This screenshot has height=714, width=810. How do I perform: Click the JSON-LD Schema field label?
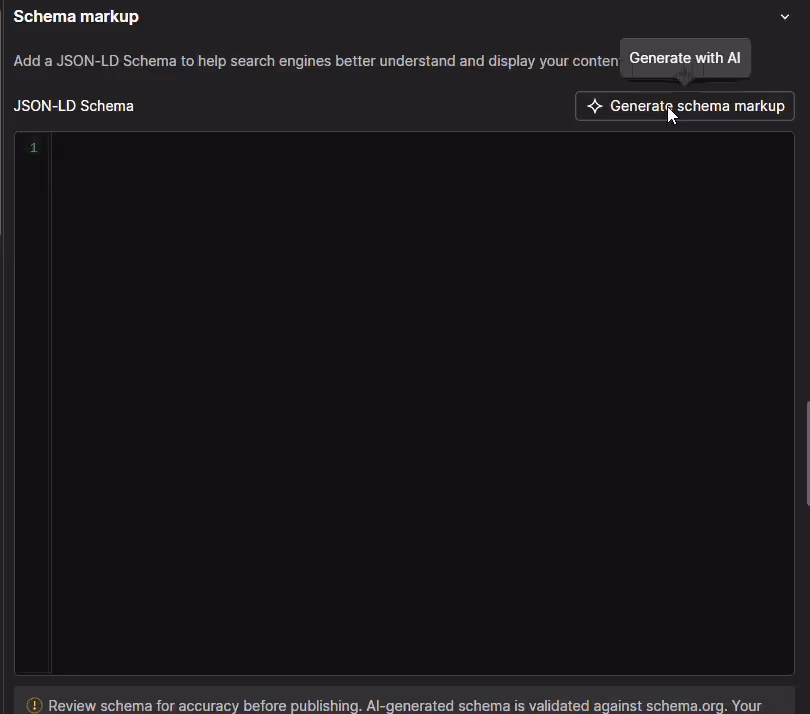73,106
